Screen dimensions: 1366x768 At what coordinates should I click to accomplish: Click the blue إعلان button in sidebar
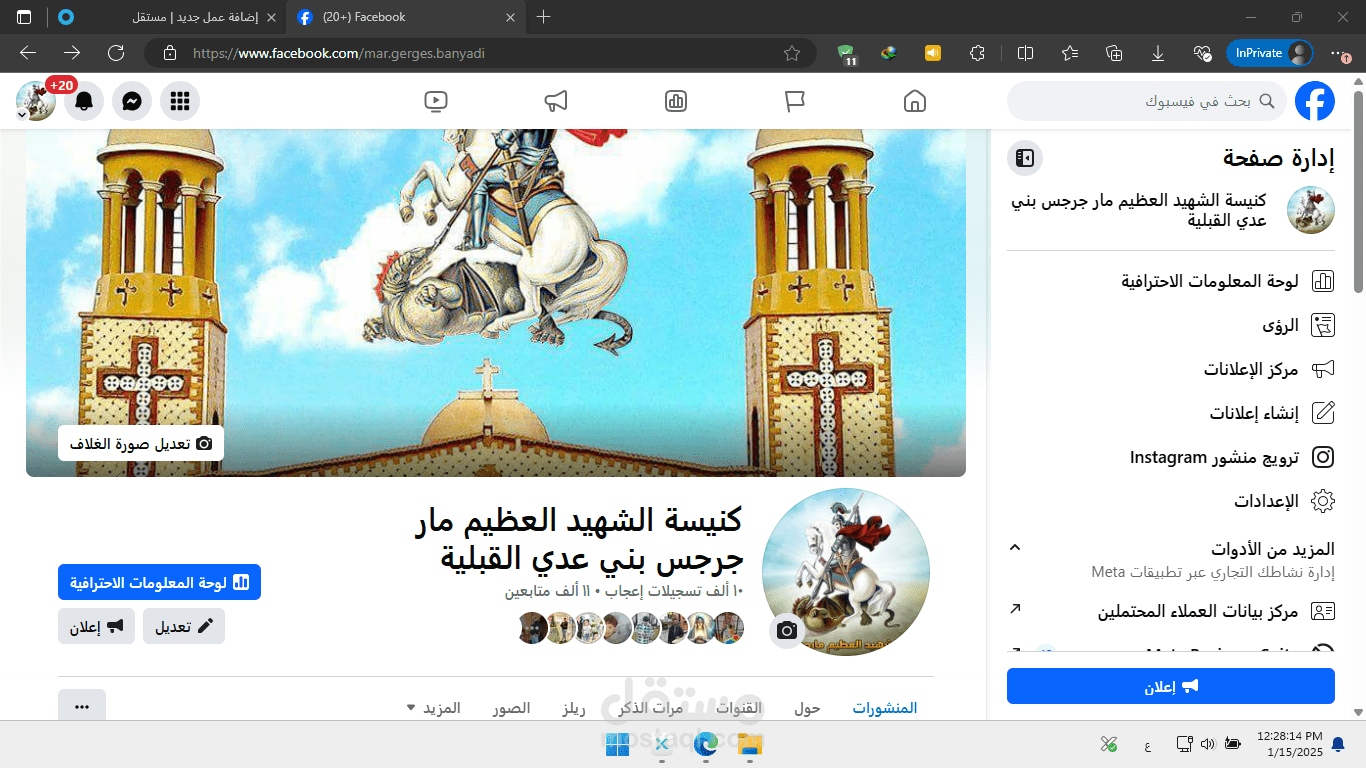coord(1171,687)
